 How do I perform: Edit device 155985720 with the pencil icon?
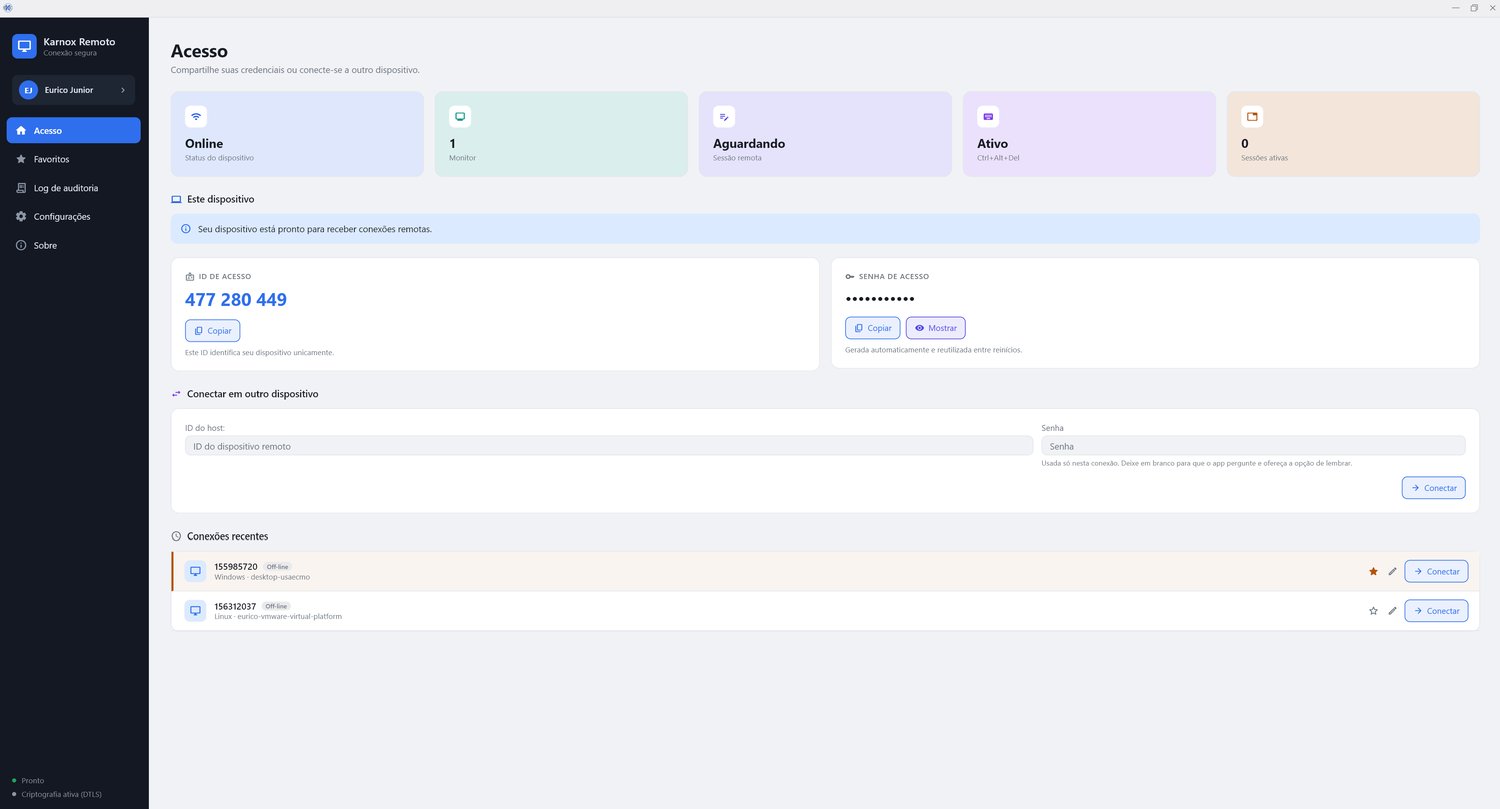tap(1392, 571)
